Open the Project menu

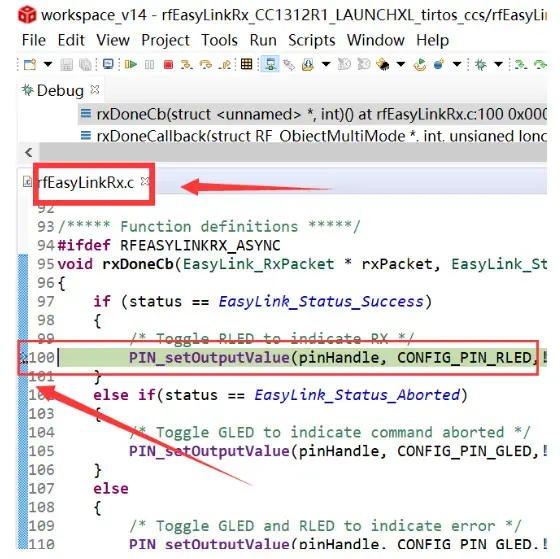pos(165,40)
